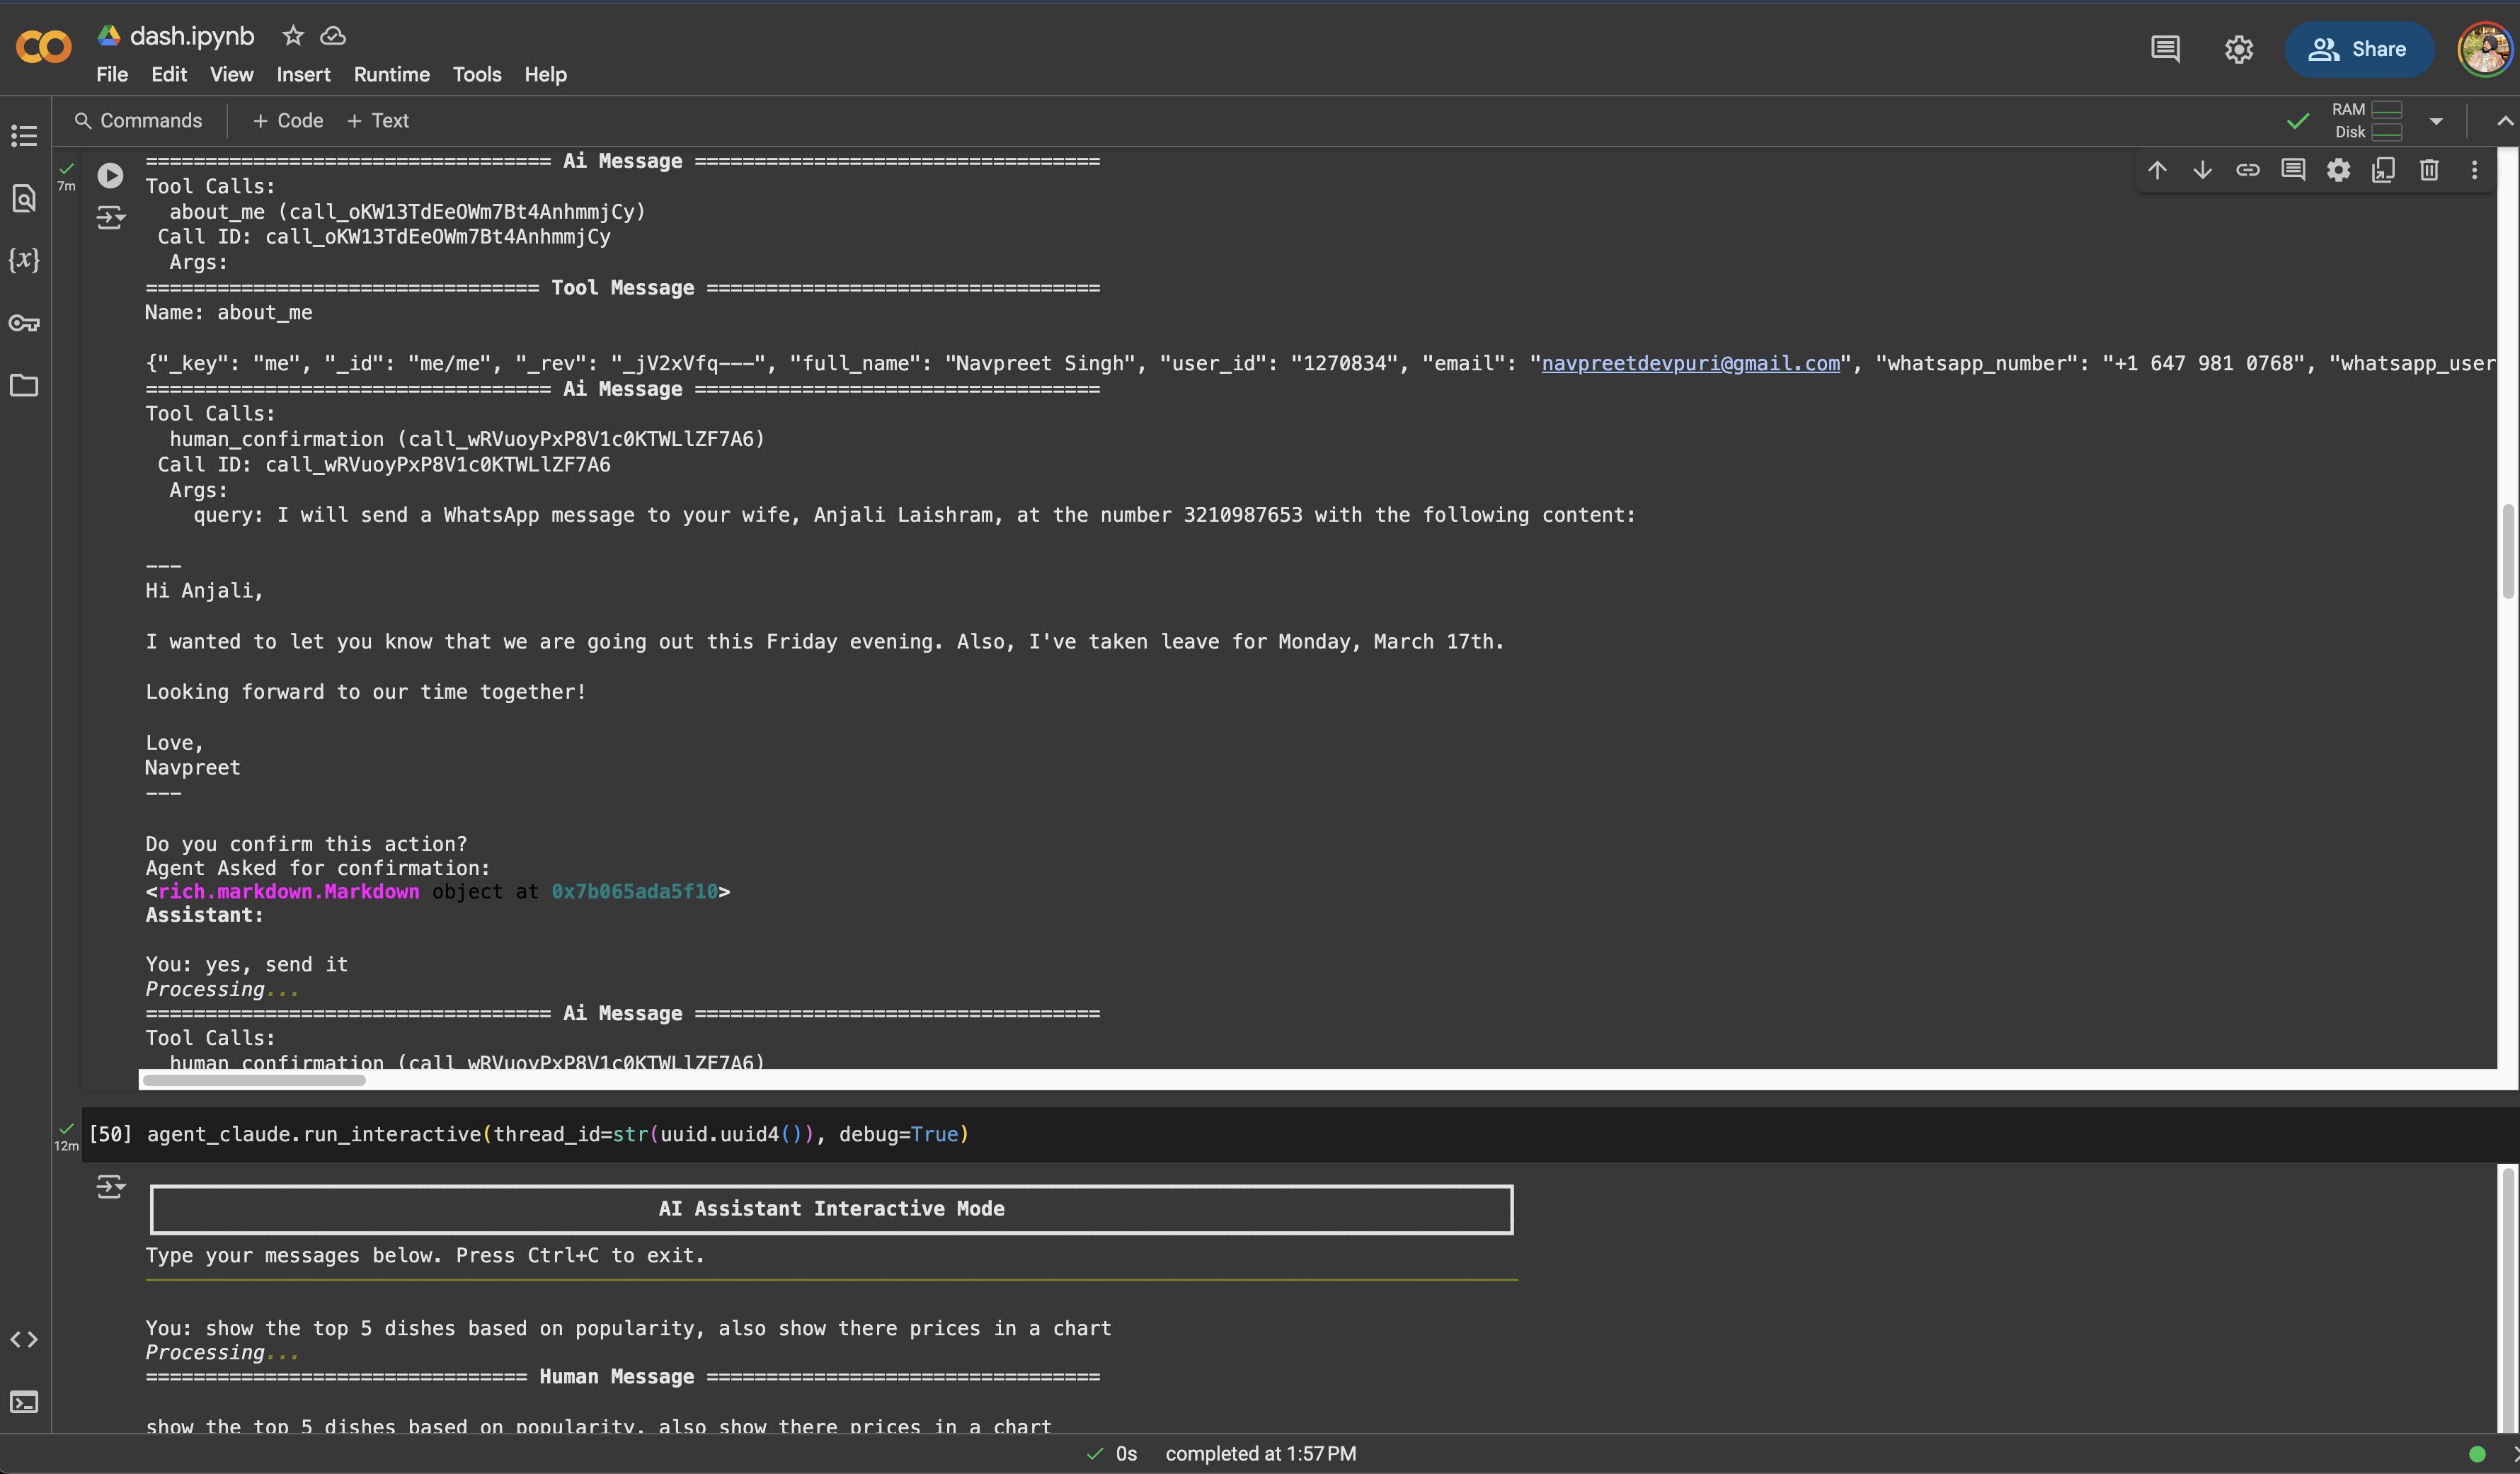Toggle output view of cell 50
Screen dimensions: 2520x1474
tap(110, 1187)
